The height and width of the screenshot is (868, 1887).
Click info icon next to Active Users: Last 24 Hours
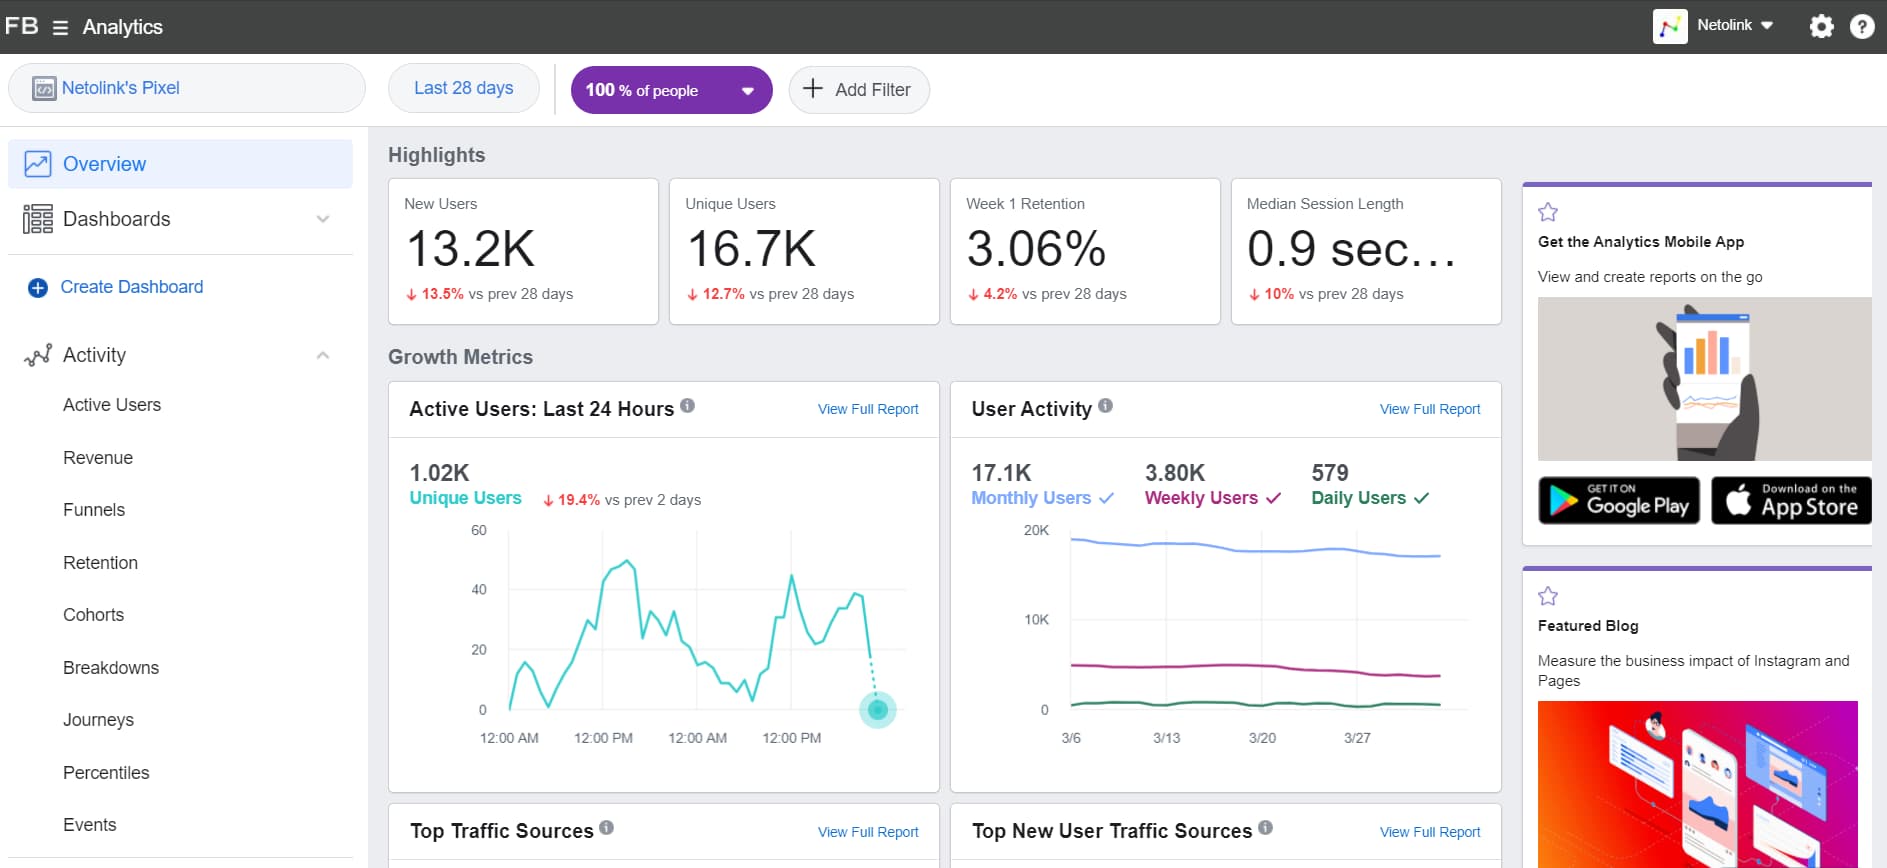687,406
